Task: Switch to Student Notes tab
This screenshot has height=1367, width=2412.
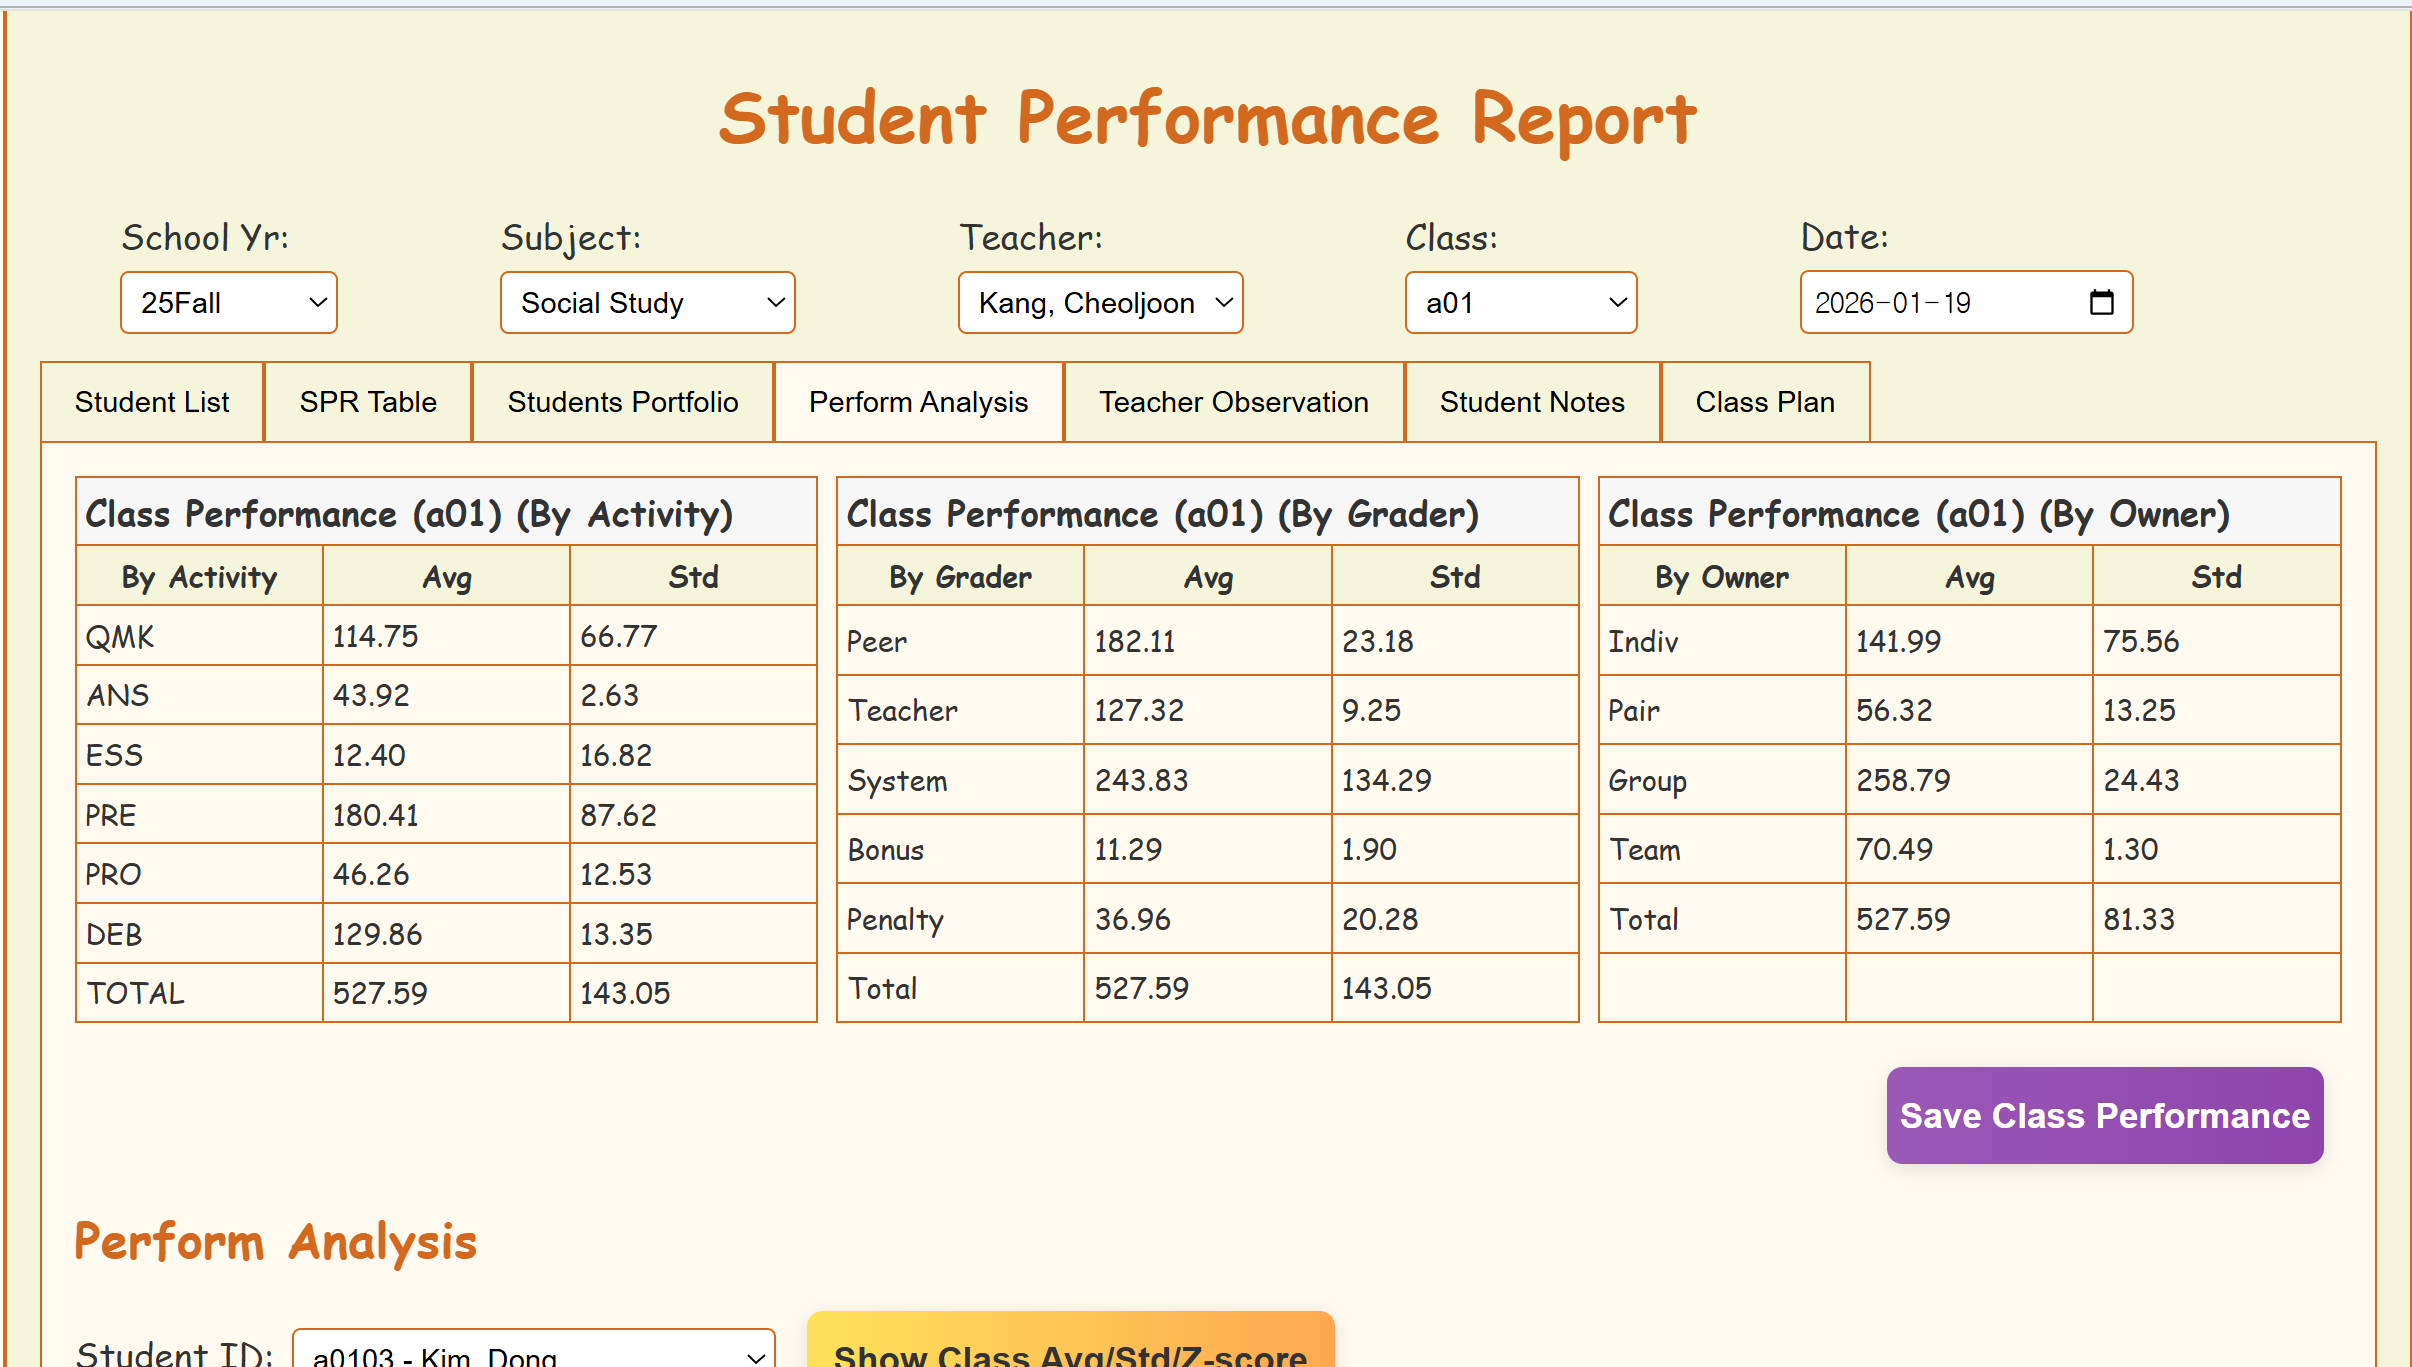Action: [1531, 402]
